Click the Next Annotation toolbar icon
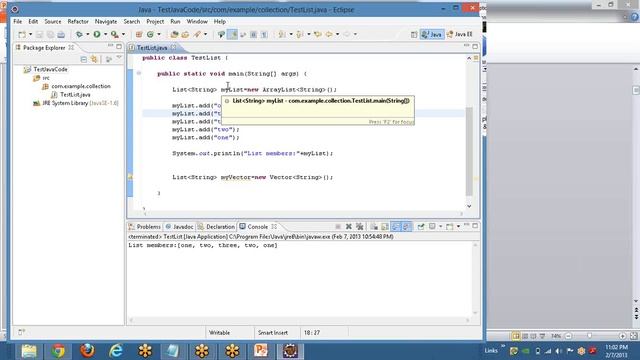This screenshot has height=360, width=640. (282, 35)
